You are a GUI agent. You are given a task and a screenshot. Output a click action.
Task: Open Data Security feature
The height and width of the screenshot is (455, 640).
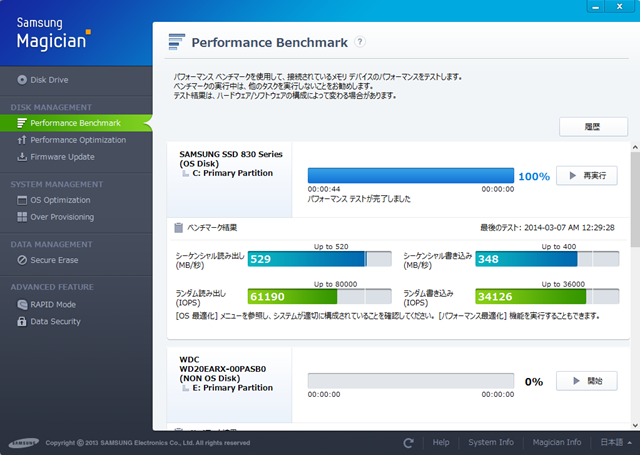point(49,322)
